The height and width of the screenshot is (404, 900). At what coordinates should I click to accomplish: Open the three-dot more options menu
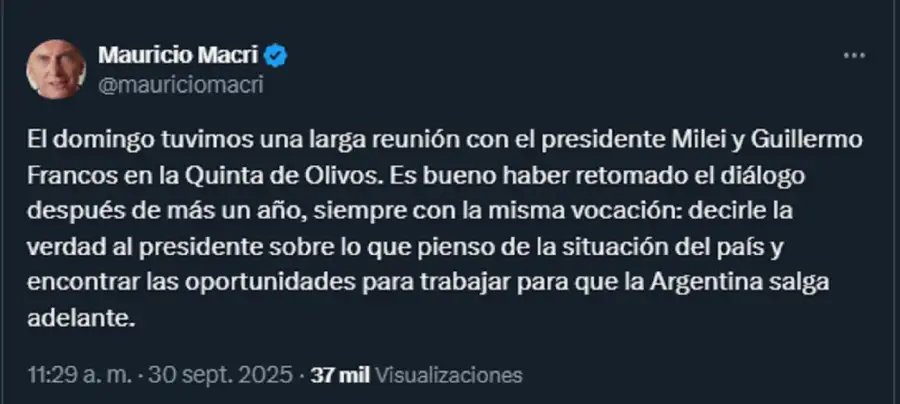[x=853, y=55]
